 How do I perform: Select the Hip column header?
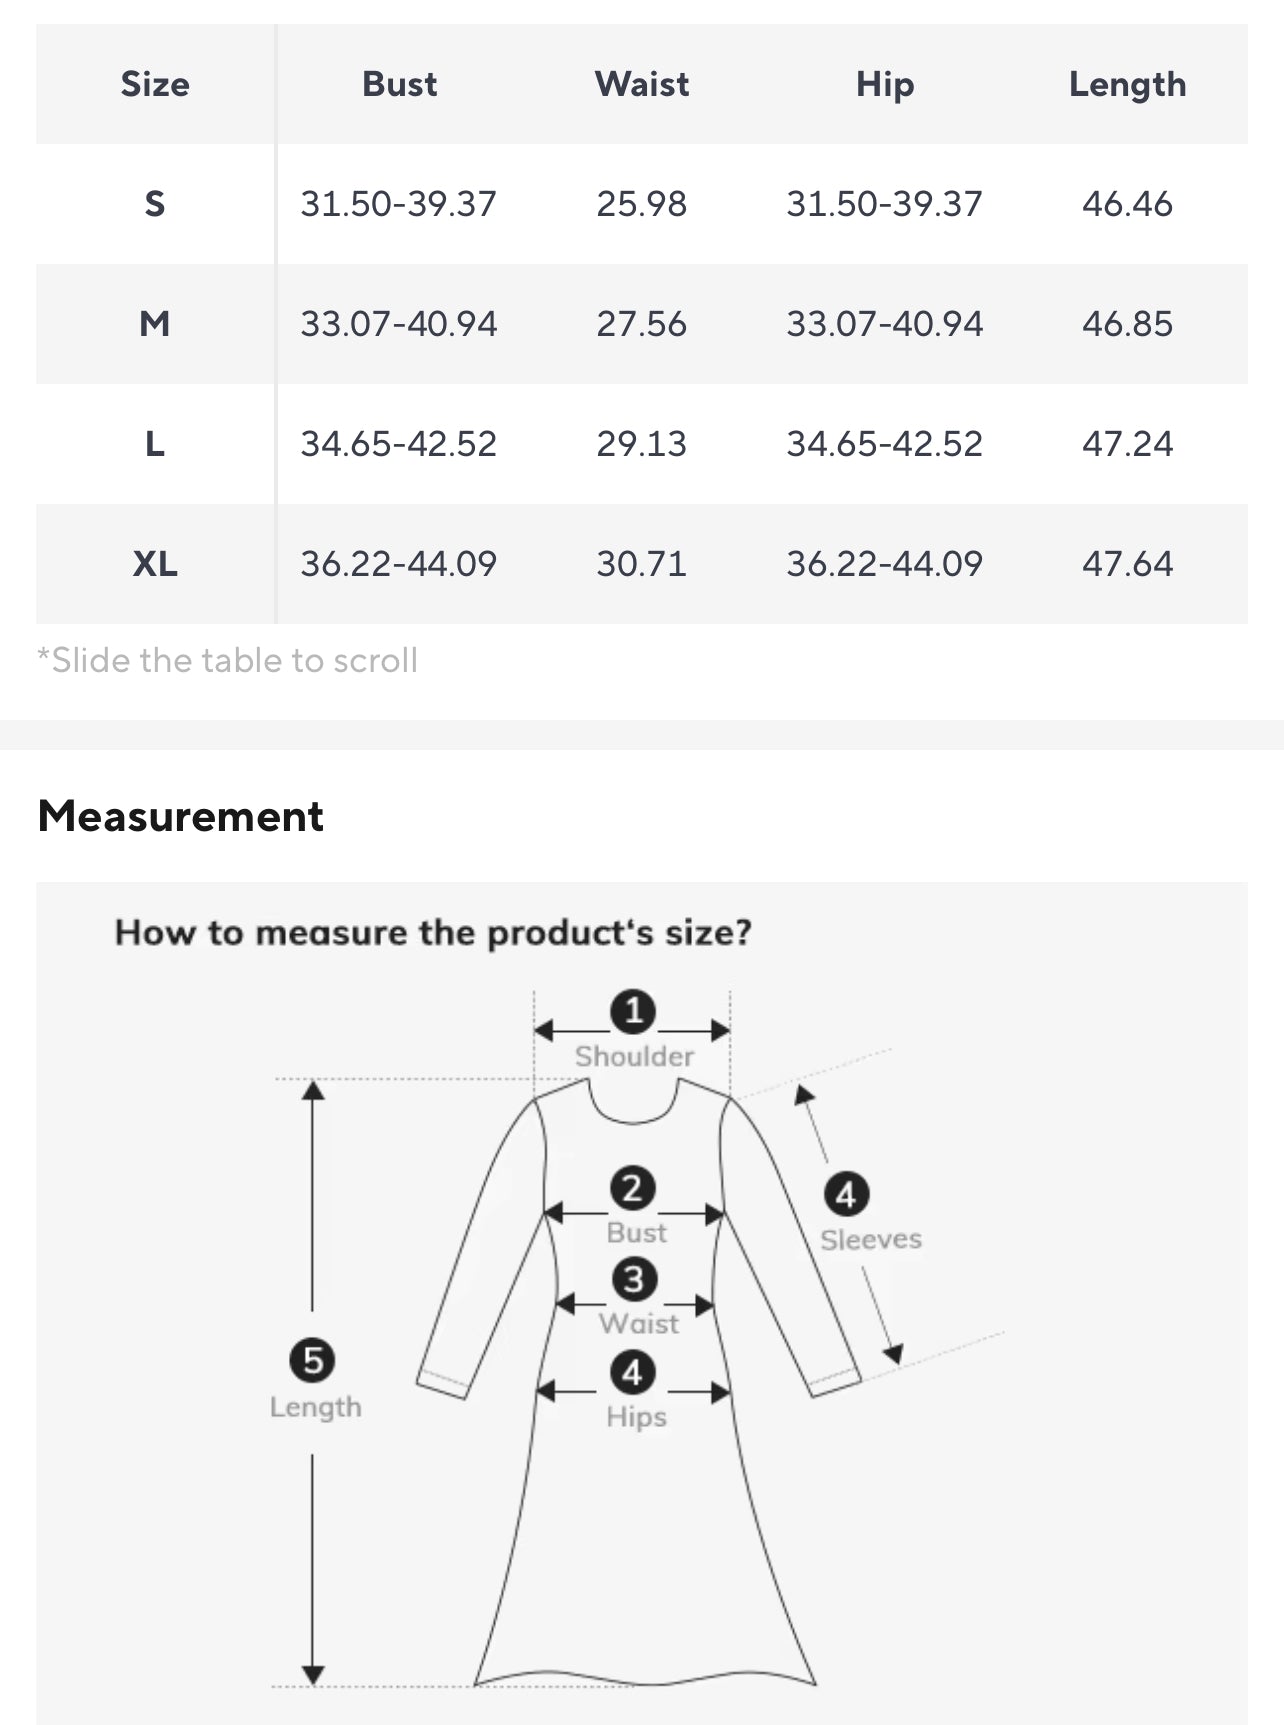[x=885, y=85]
